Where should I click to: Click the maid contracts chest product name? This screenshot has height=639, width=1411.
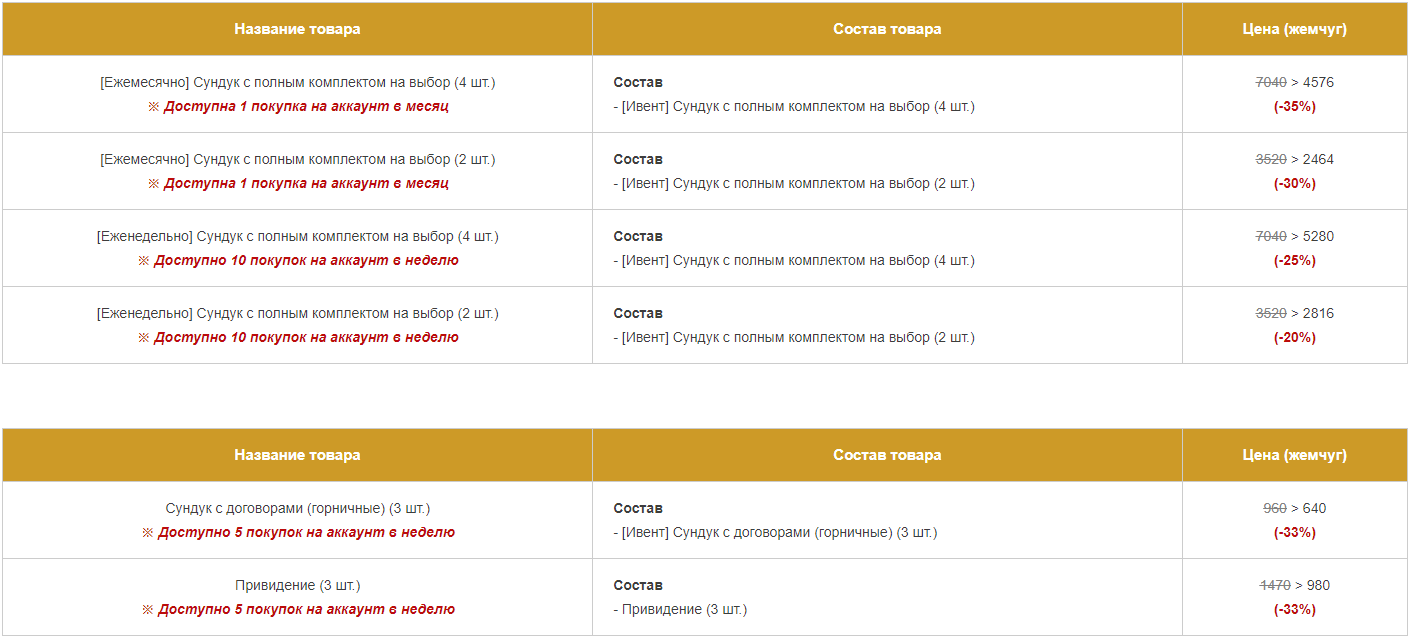pos(297,508)
